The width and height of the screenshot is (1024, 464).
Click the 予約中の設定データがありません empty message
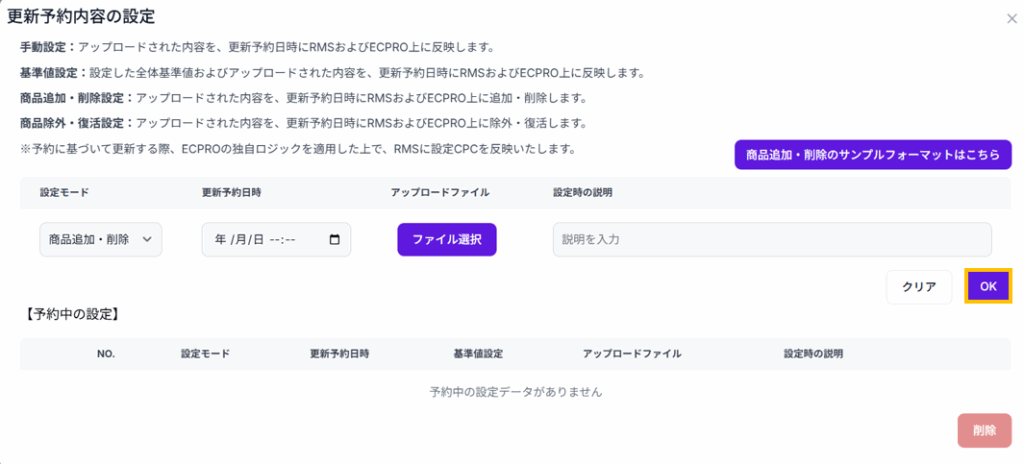coord(515,392)
